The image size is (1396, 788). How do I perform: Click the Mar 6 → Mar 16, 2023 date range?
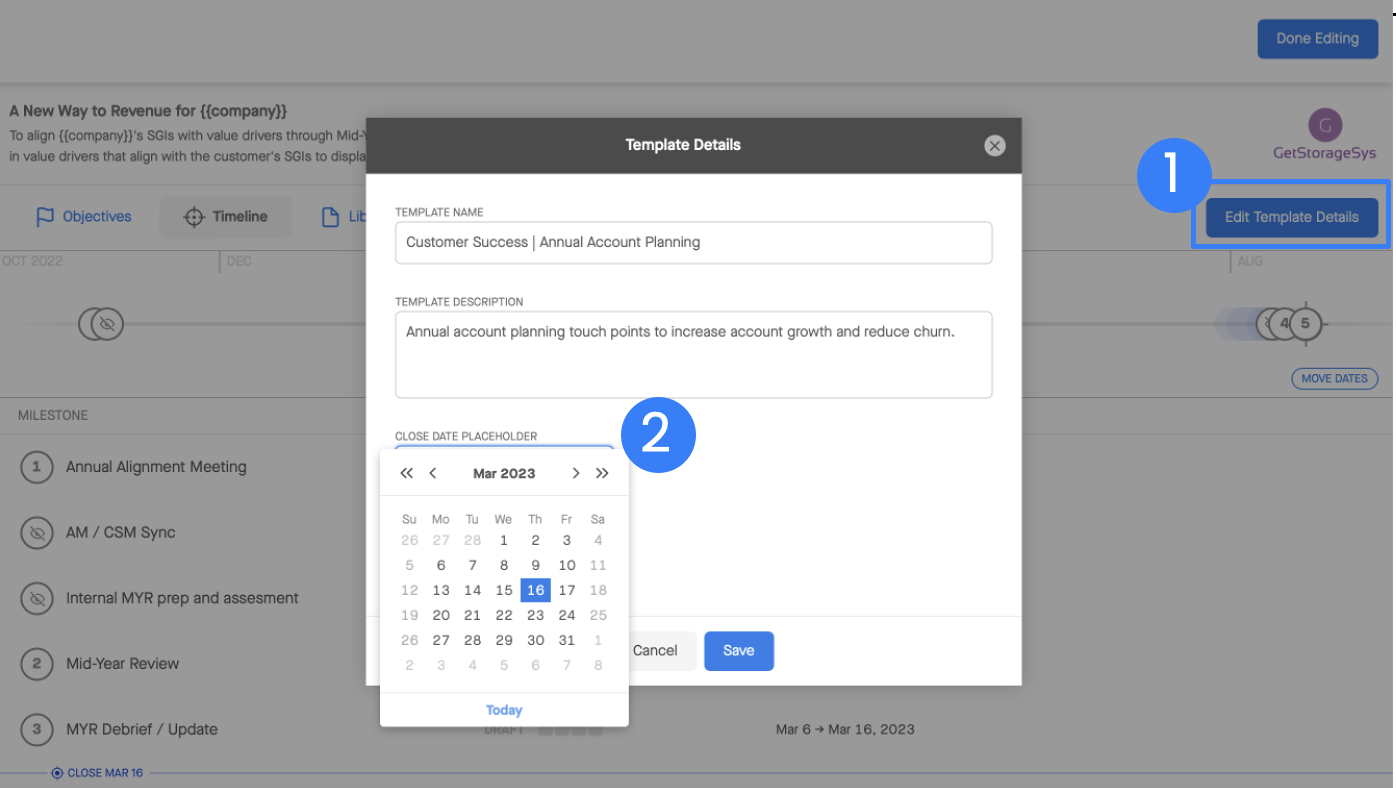point(845,730)
